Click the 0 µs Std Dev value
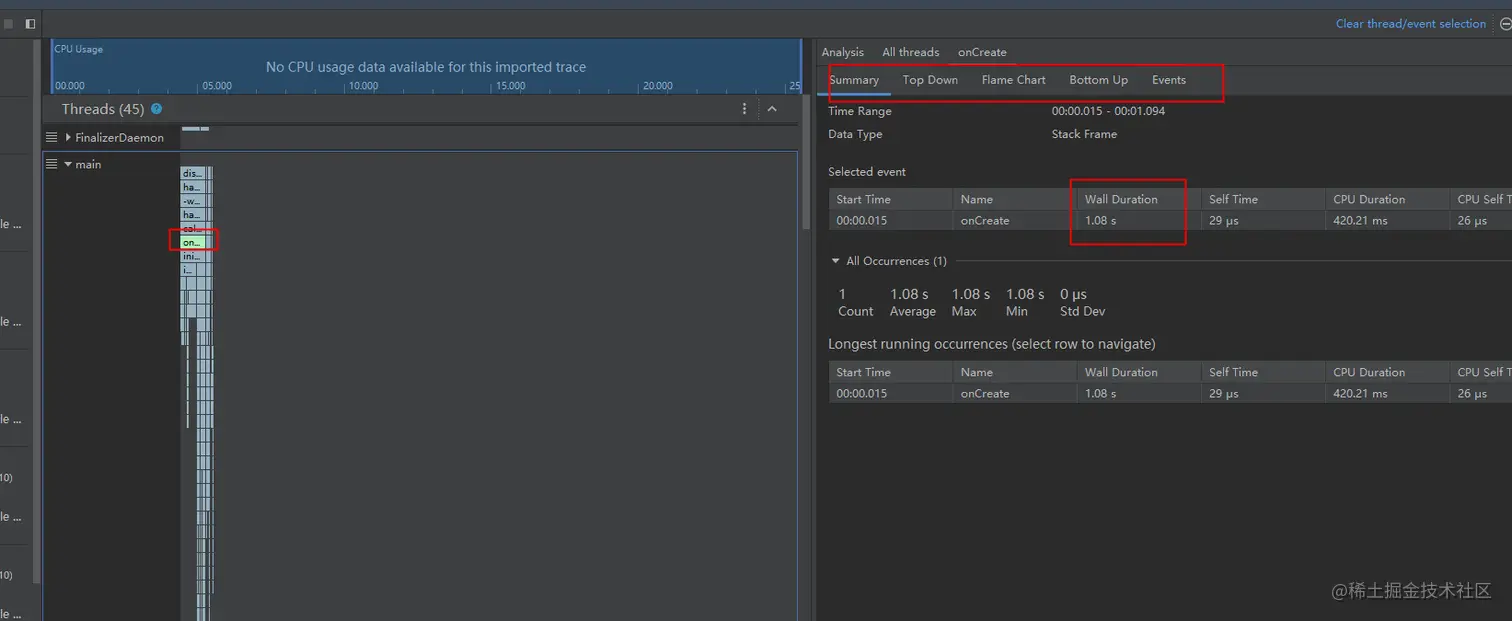 click(x=1073, y=294)
